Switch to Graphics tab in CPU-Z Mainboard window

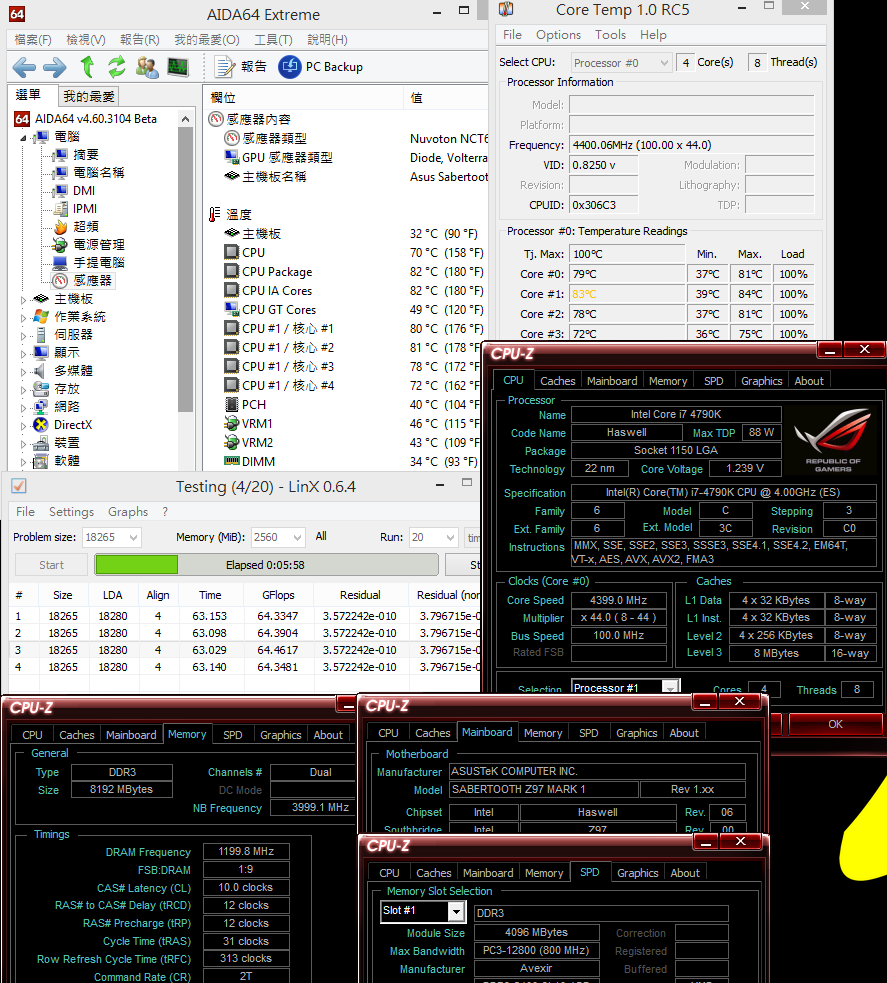[x=636, y=733]
